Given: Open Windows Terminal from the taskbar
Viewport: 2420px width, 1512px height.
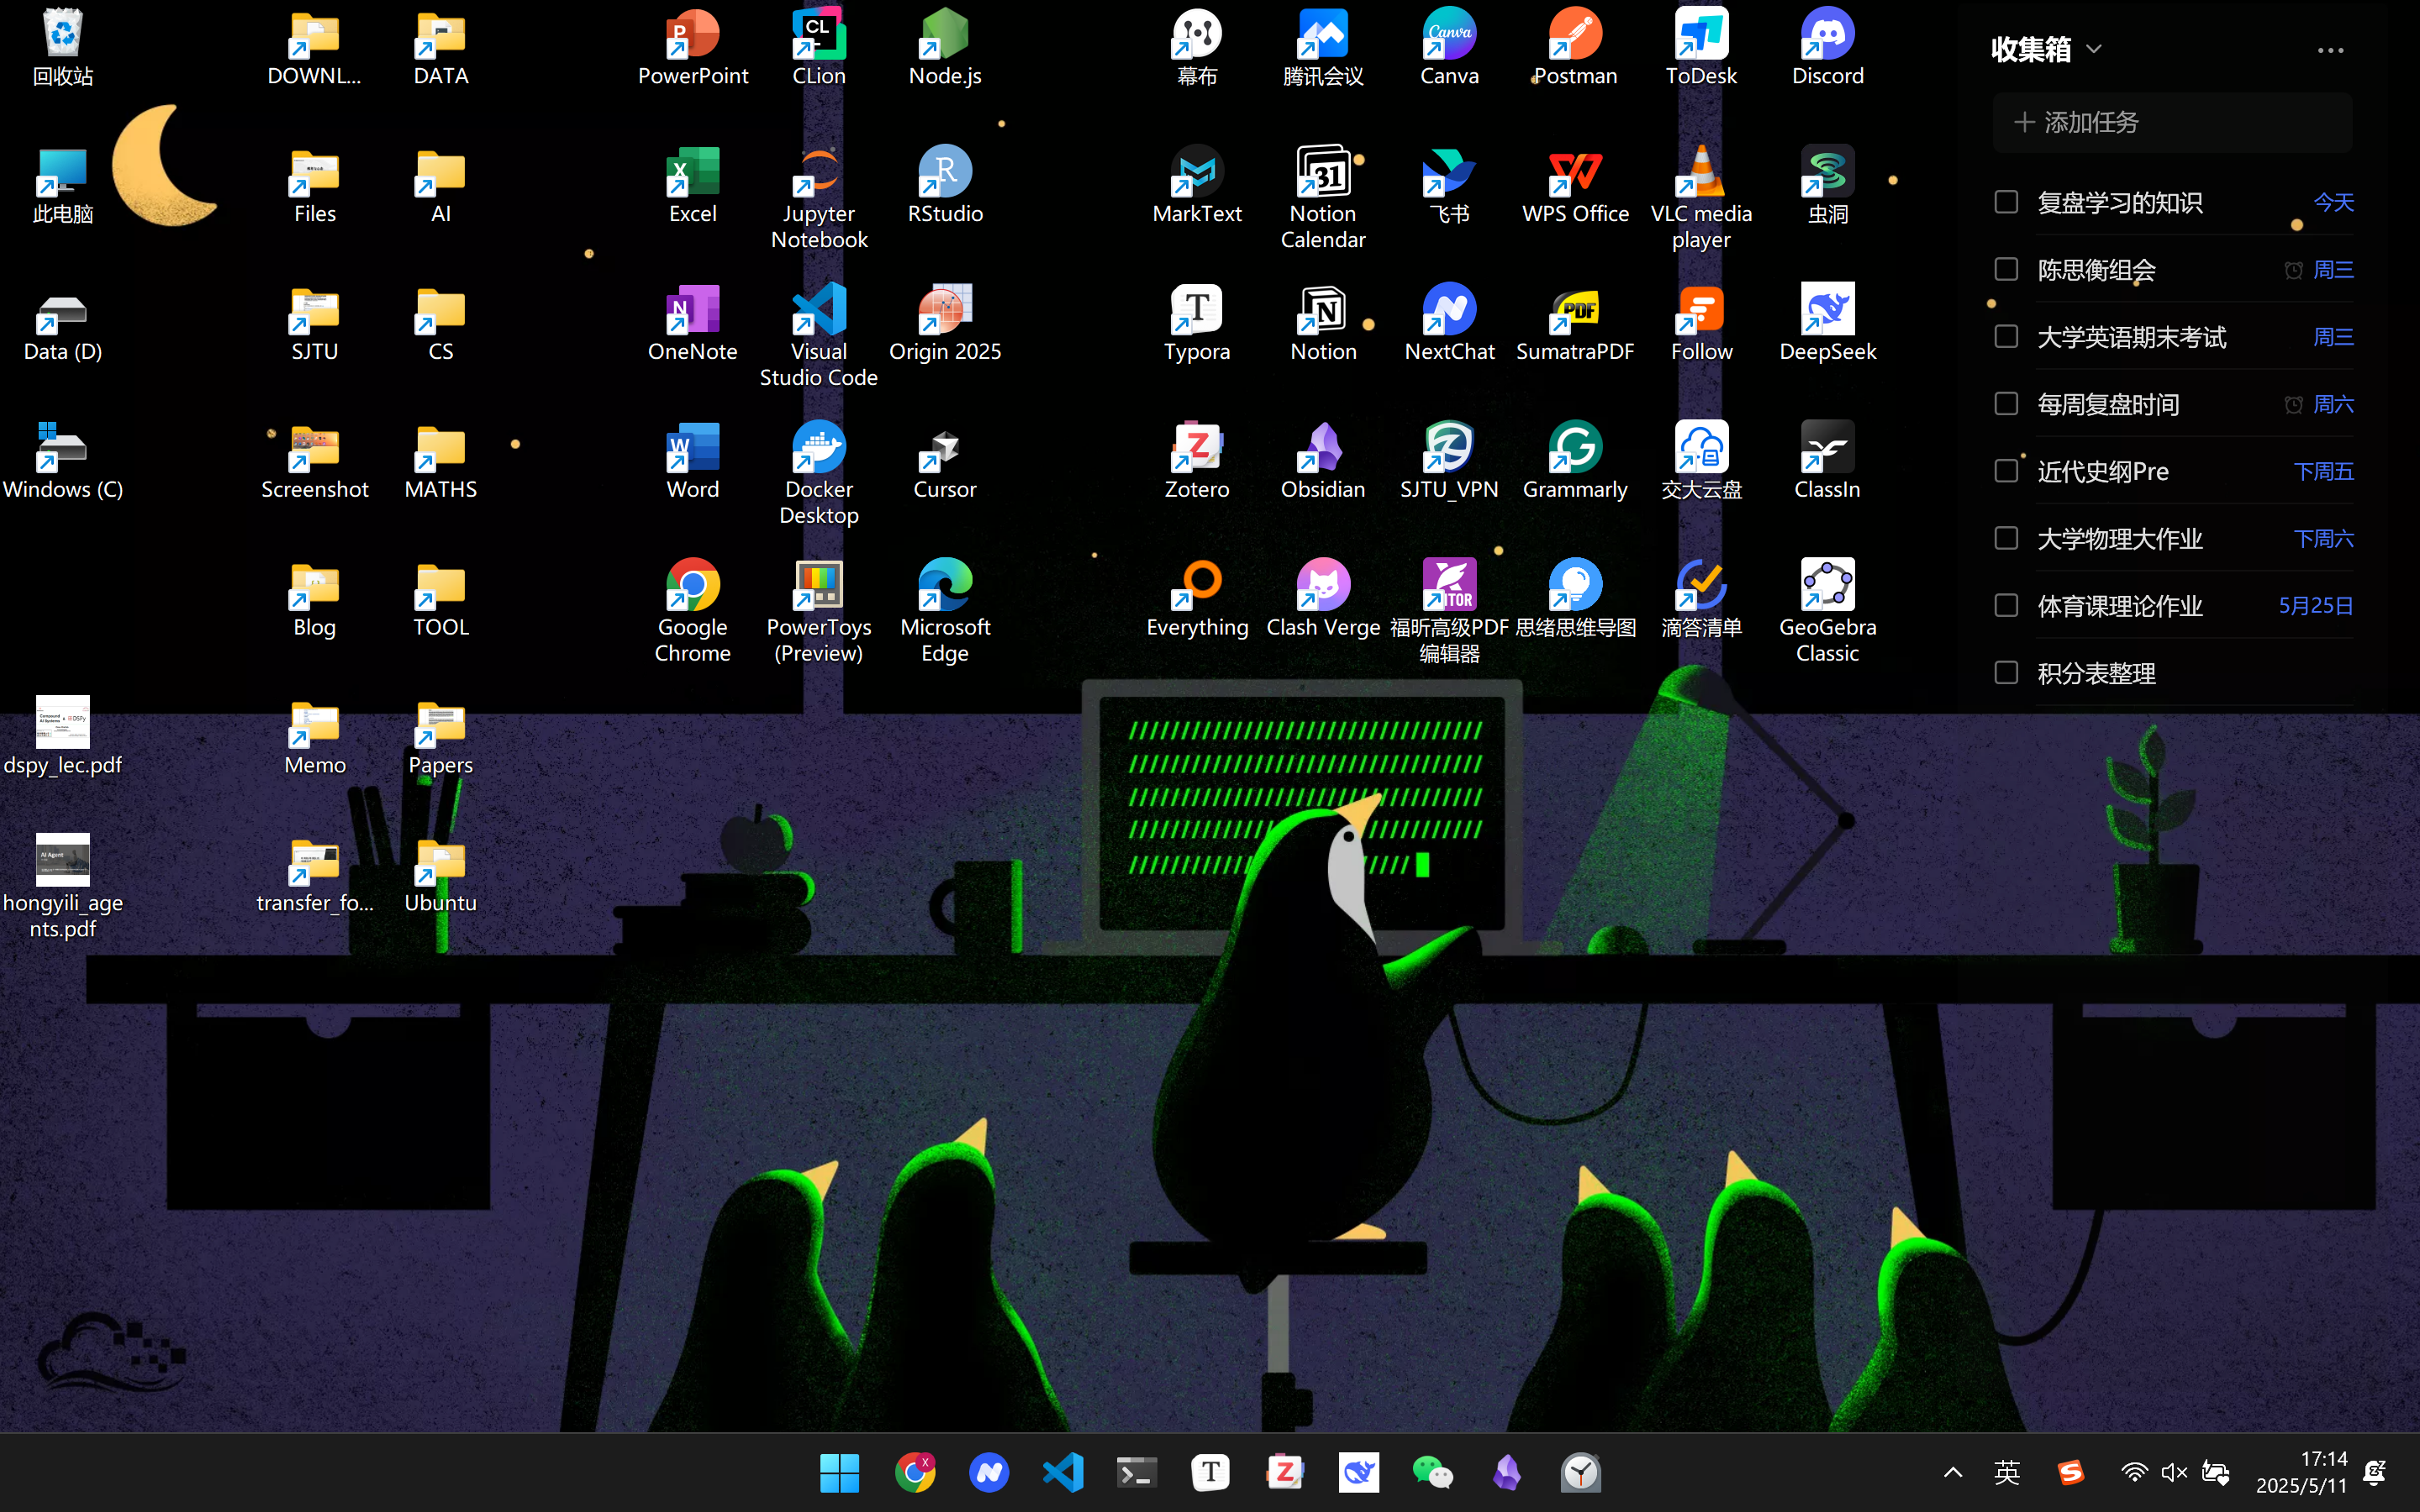Looking at the screenshot, I should coord(1136,1472).
